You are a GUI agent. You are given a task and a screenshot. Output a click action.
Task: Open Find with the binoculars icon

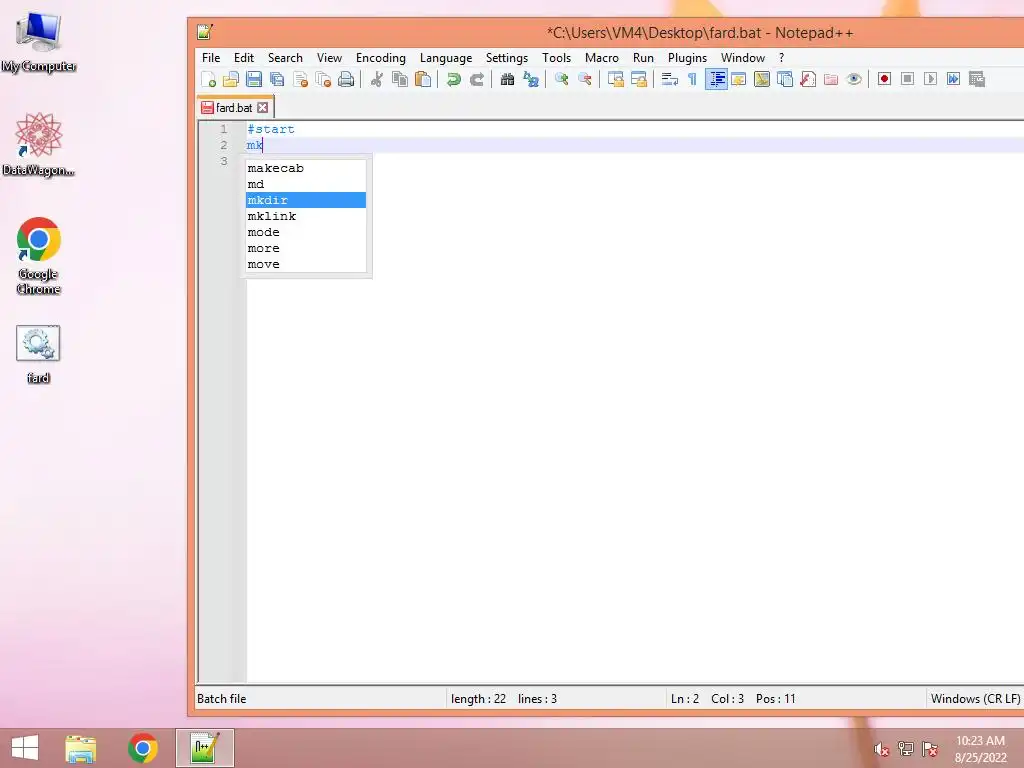507,79
